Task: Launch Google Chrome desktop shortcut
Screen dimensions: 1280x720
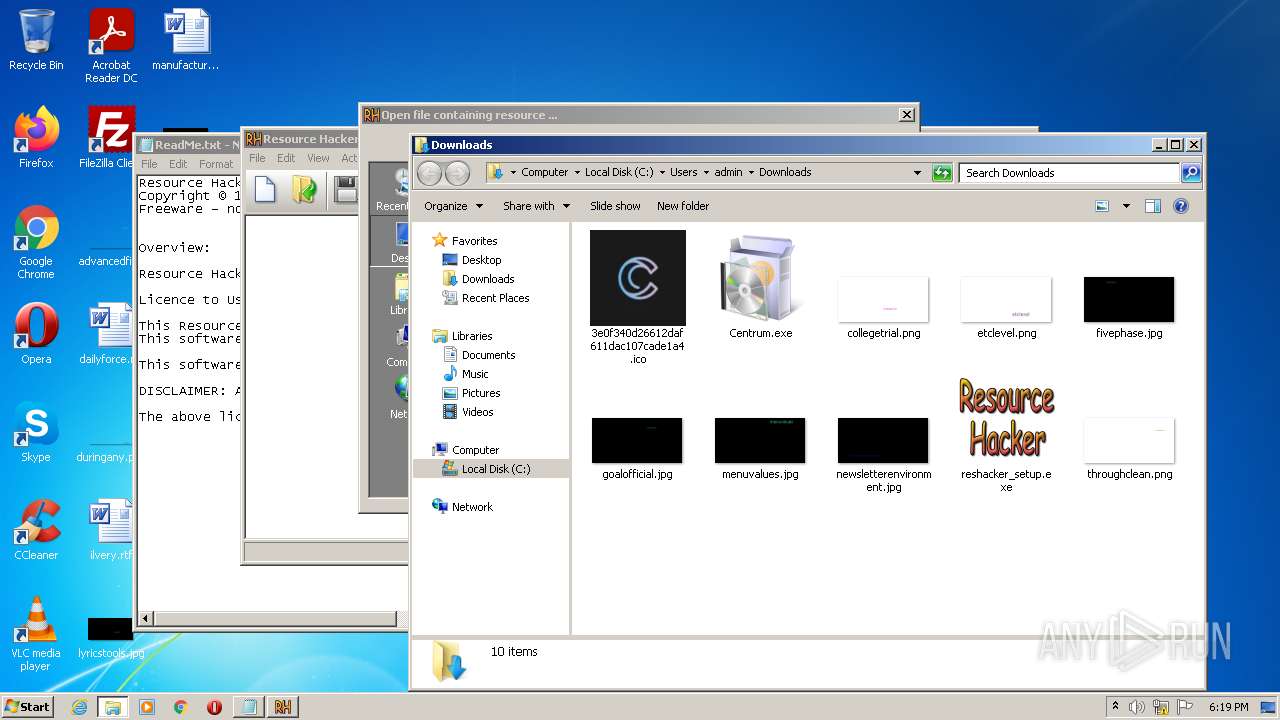Action: pyautogui.click(x=36, y=243)
